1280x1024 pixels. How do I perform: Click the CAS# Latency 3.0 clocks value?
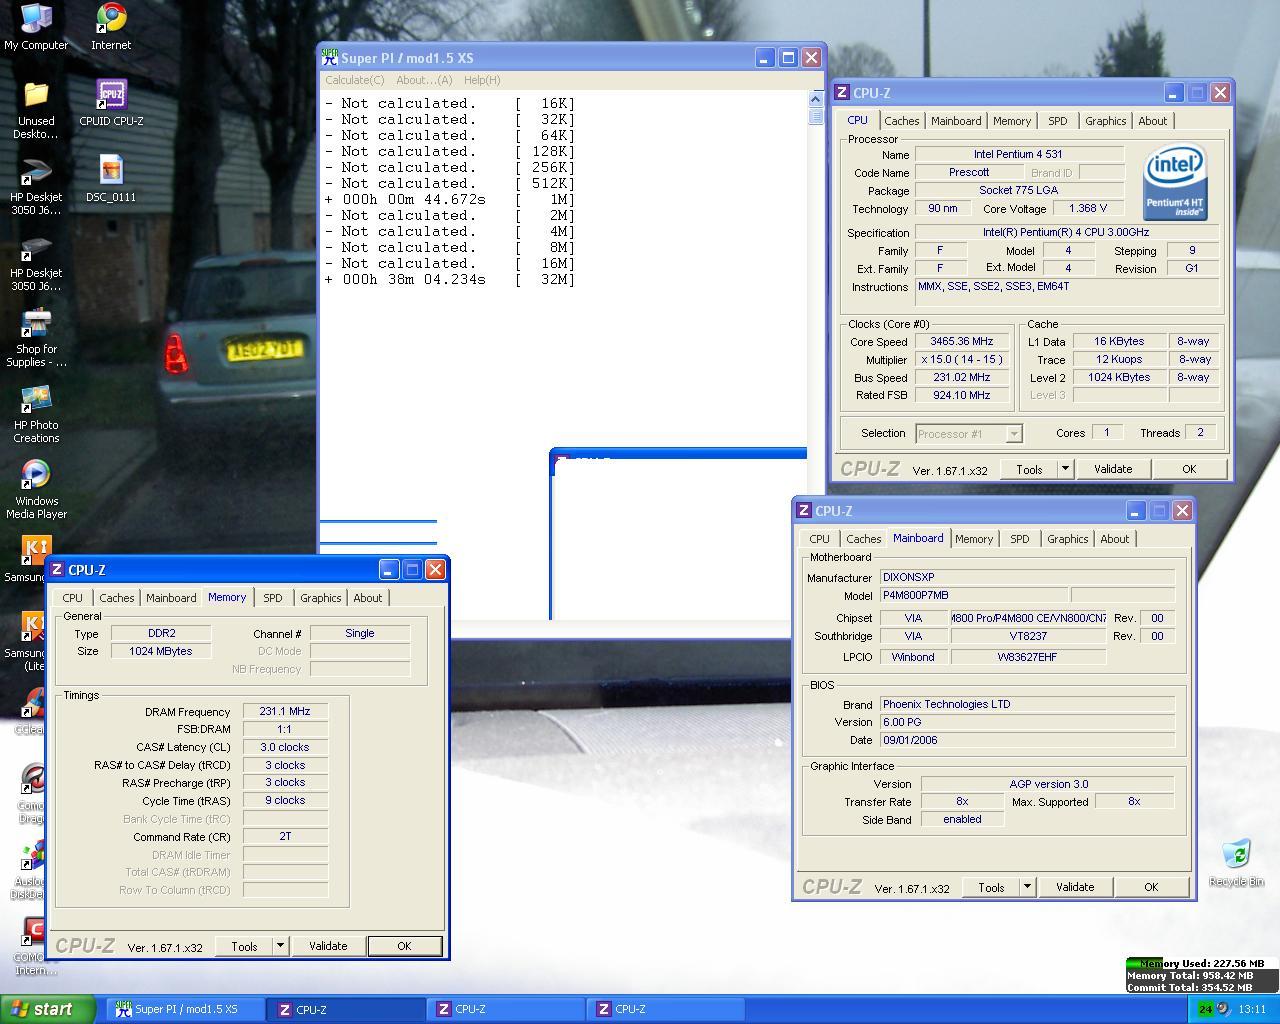coord(285,747)
